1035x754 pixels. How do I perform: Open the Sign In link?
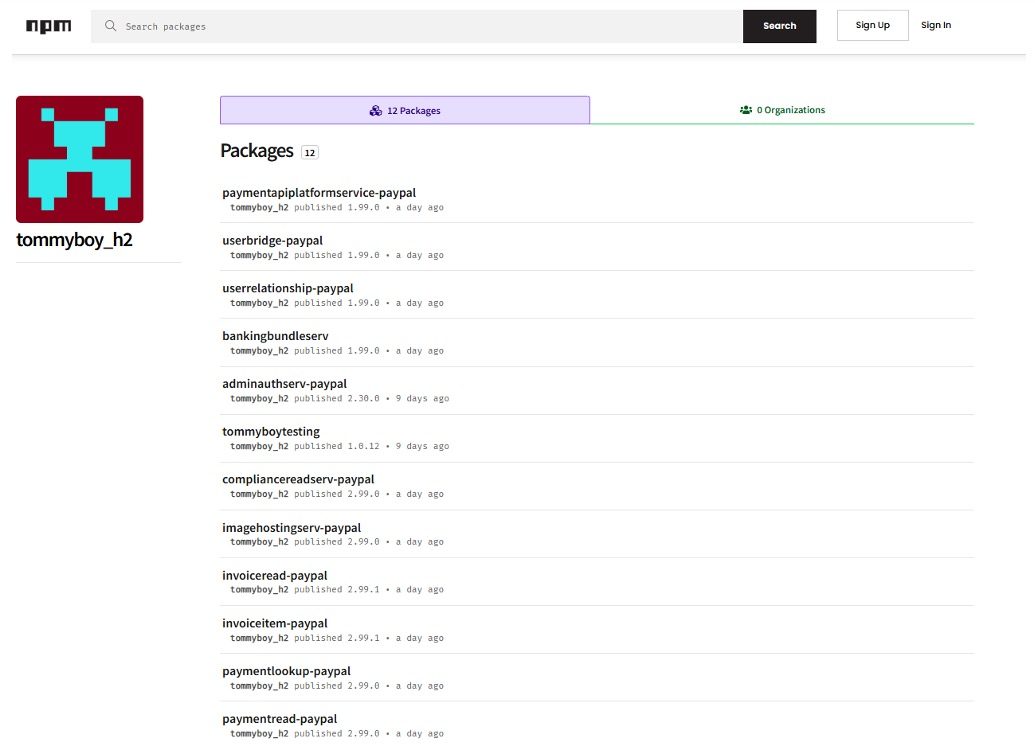(x=936, y=25)
